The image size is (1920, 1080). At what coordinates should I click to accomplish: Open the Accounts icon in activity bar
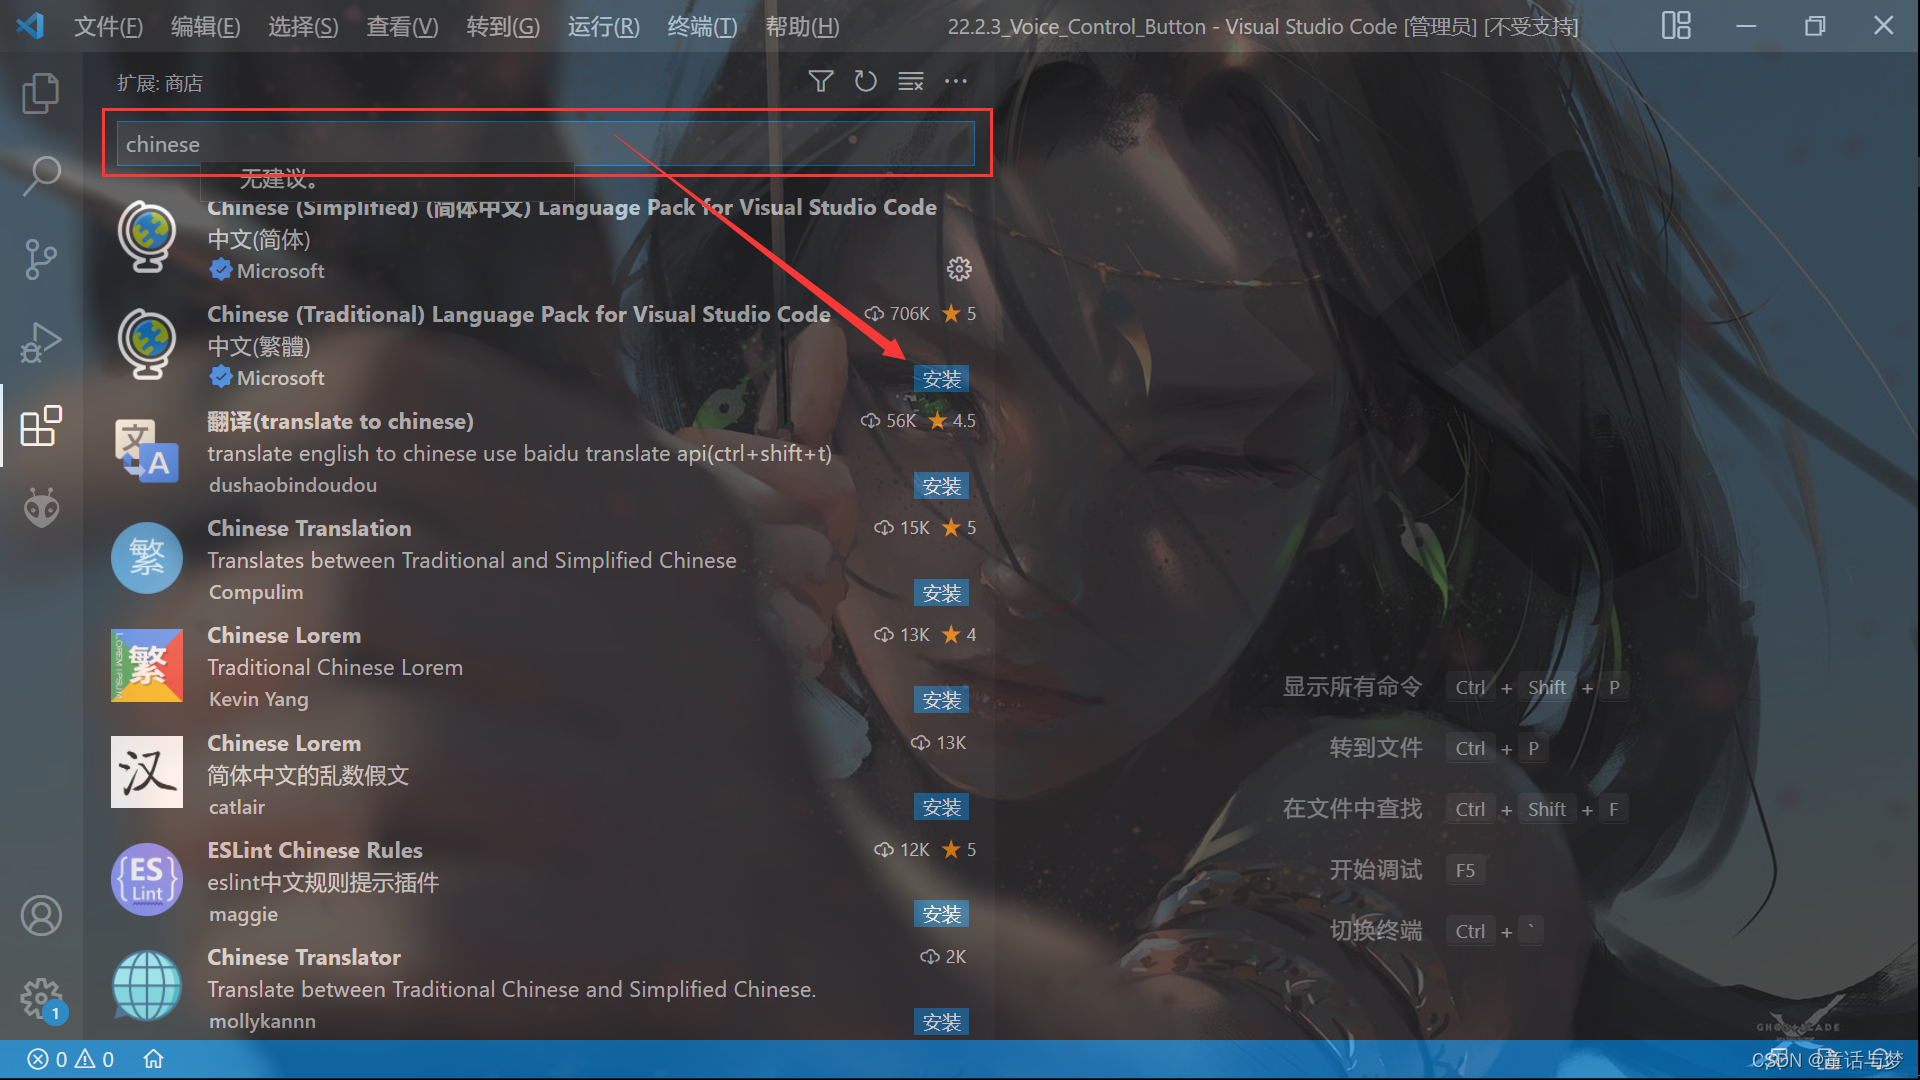tap(40, 915)
